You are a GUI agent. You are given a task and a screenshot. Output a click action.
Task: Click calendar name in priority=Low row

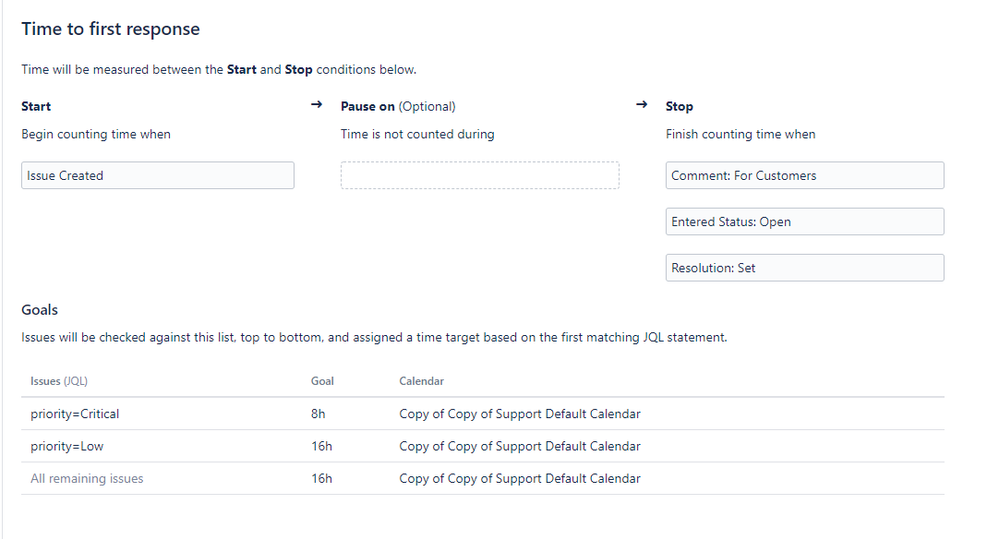[520, 446]
